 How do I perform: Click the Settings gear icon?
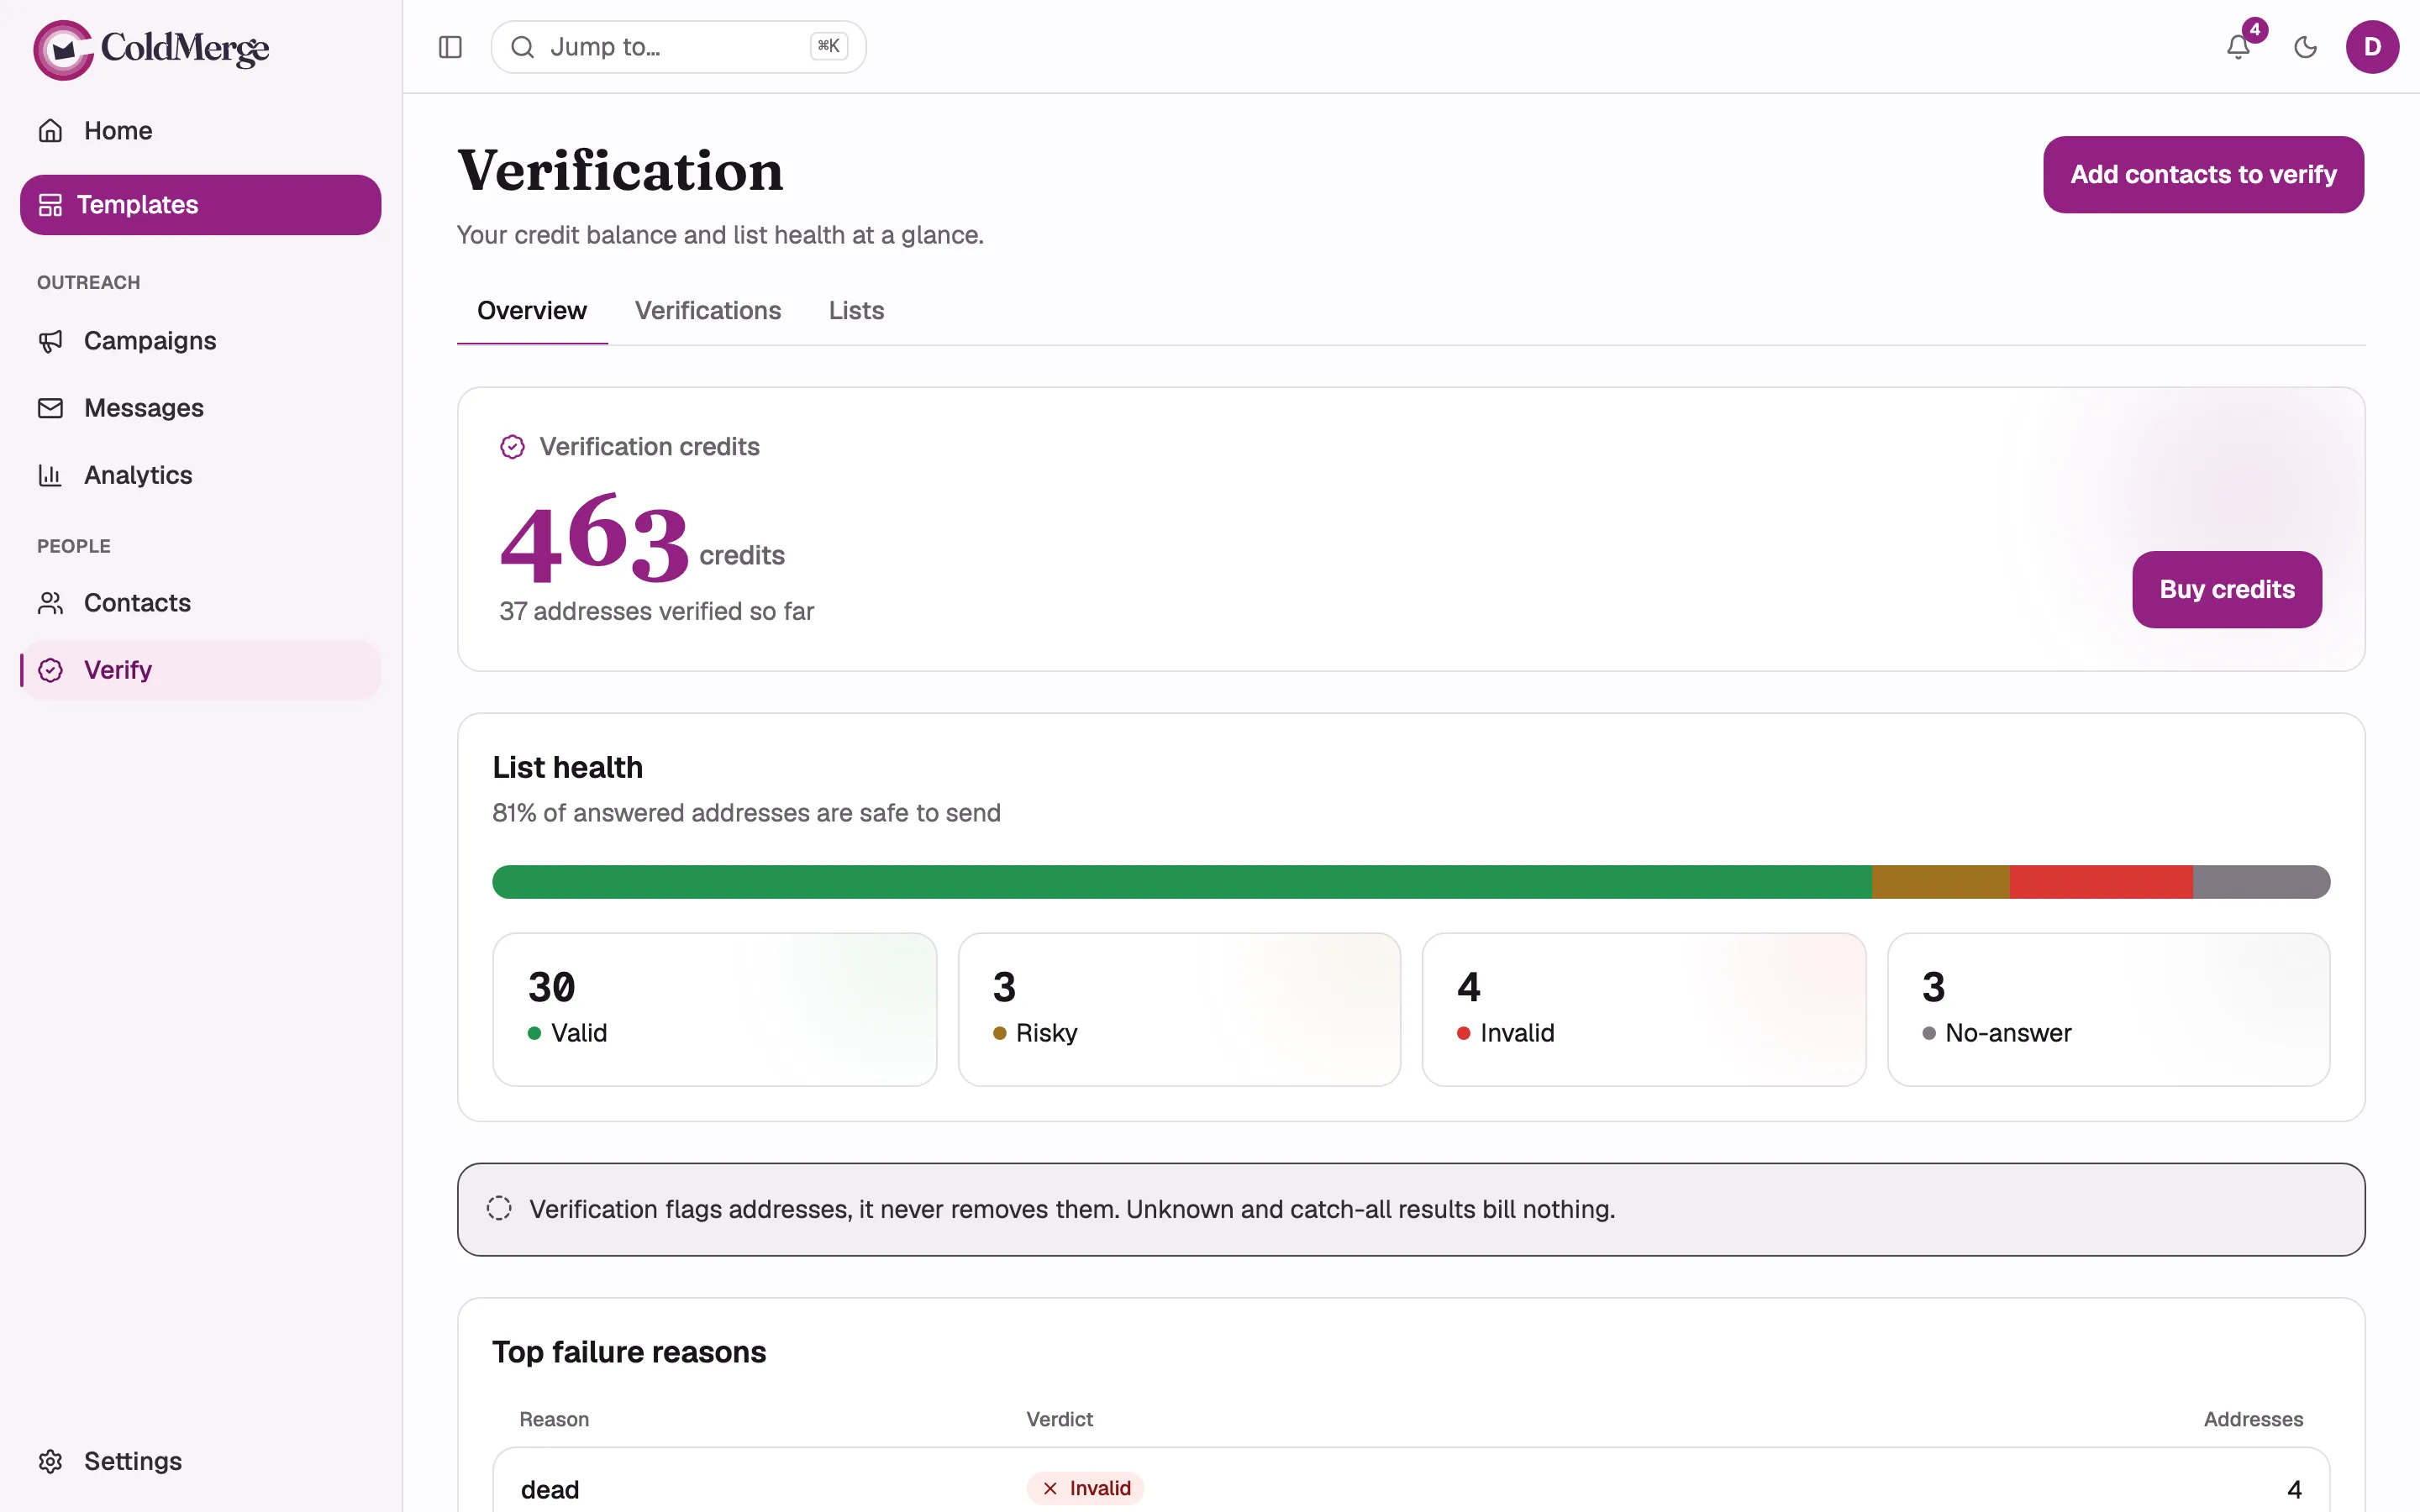click(x=50, y=1461)
